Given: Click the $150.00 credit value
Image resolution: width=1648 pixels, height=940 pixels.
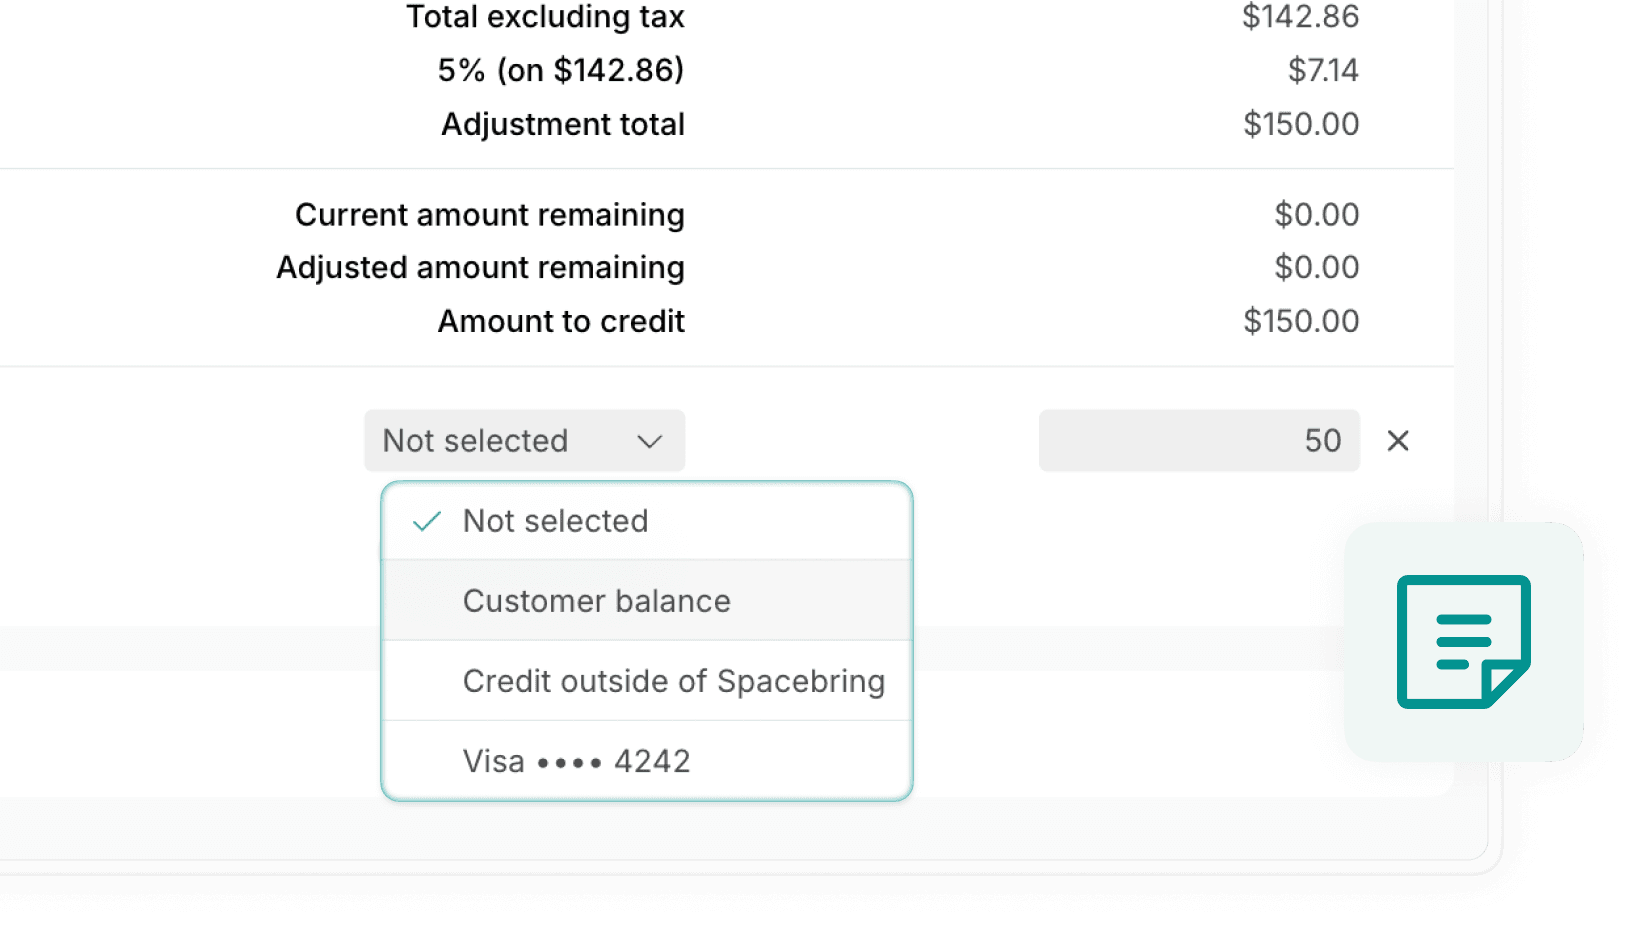Looking at the screenshot, I should click(x=1300, y=321).
